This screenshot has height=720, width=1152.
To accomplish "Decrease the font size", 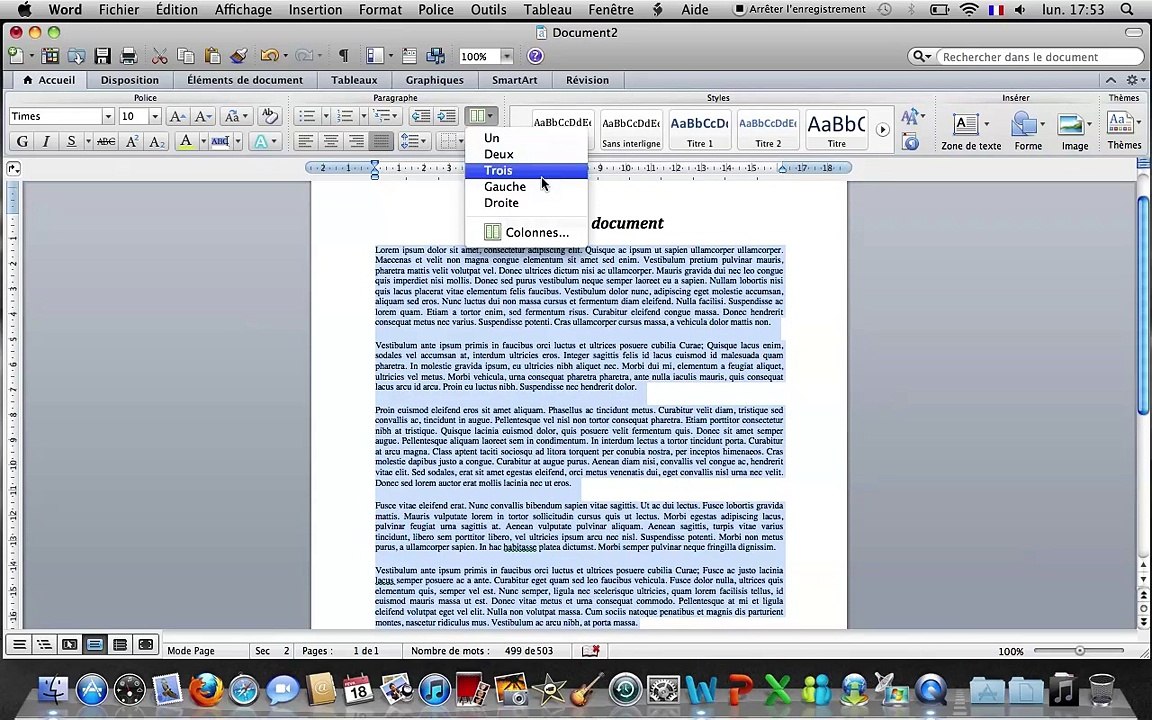I will coord(203,116).
